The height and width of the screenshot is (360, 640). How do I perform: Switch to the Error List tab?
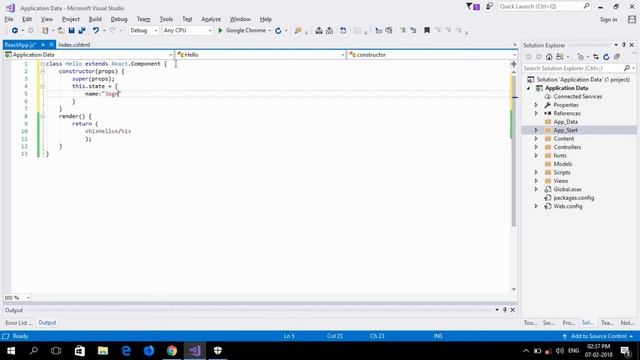tap(18, 323)
